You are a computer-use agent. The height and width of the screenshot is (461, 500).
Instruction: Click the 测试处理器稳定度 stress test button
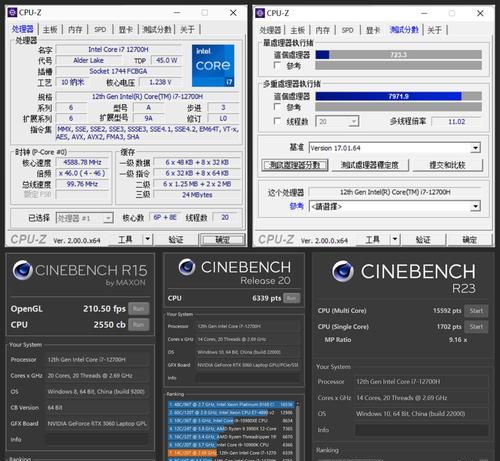coord(370,165)
